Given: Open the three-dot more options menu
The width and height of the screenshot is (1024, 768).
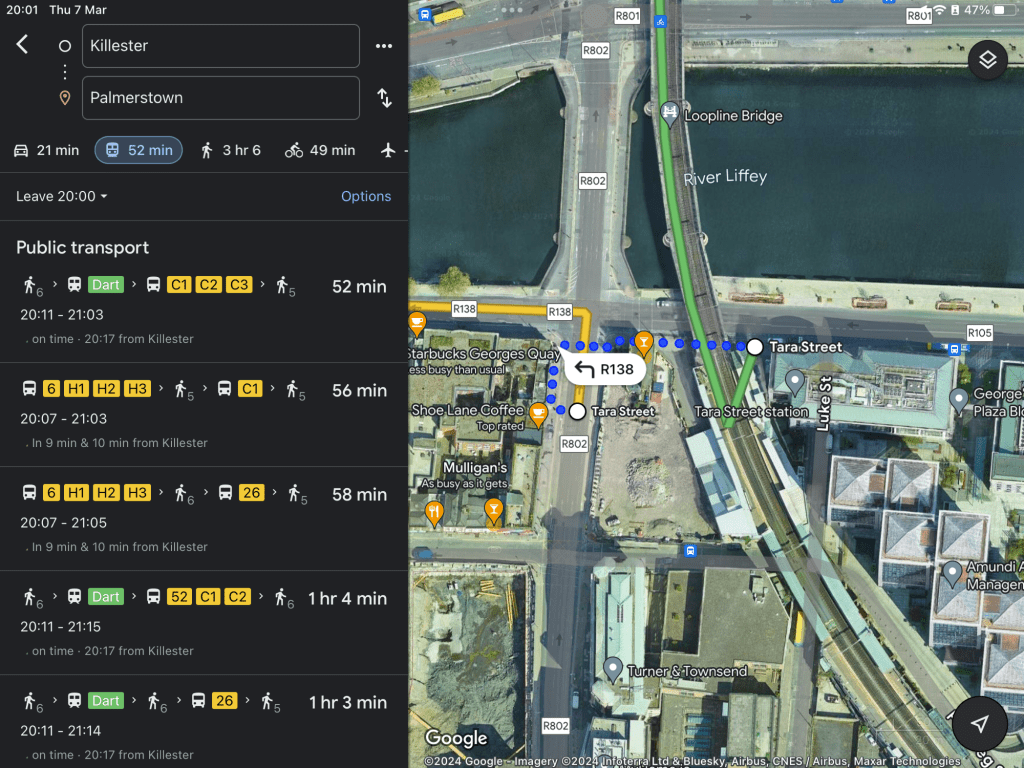Looking at the screenshot, I should pyautogui.click(x=384, y=46).
